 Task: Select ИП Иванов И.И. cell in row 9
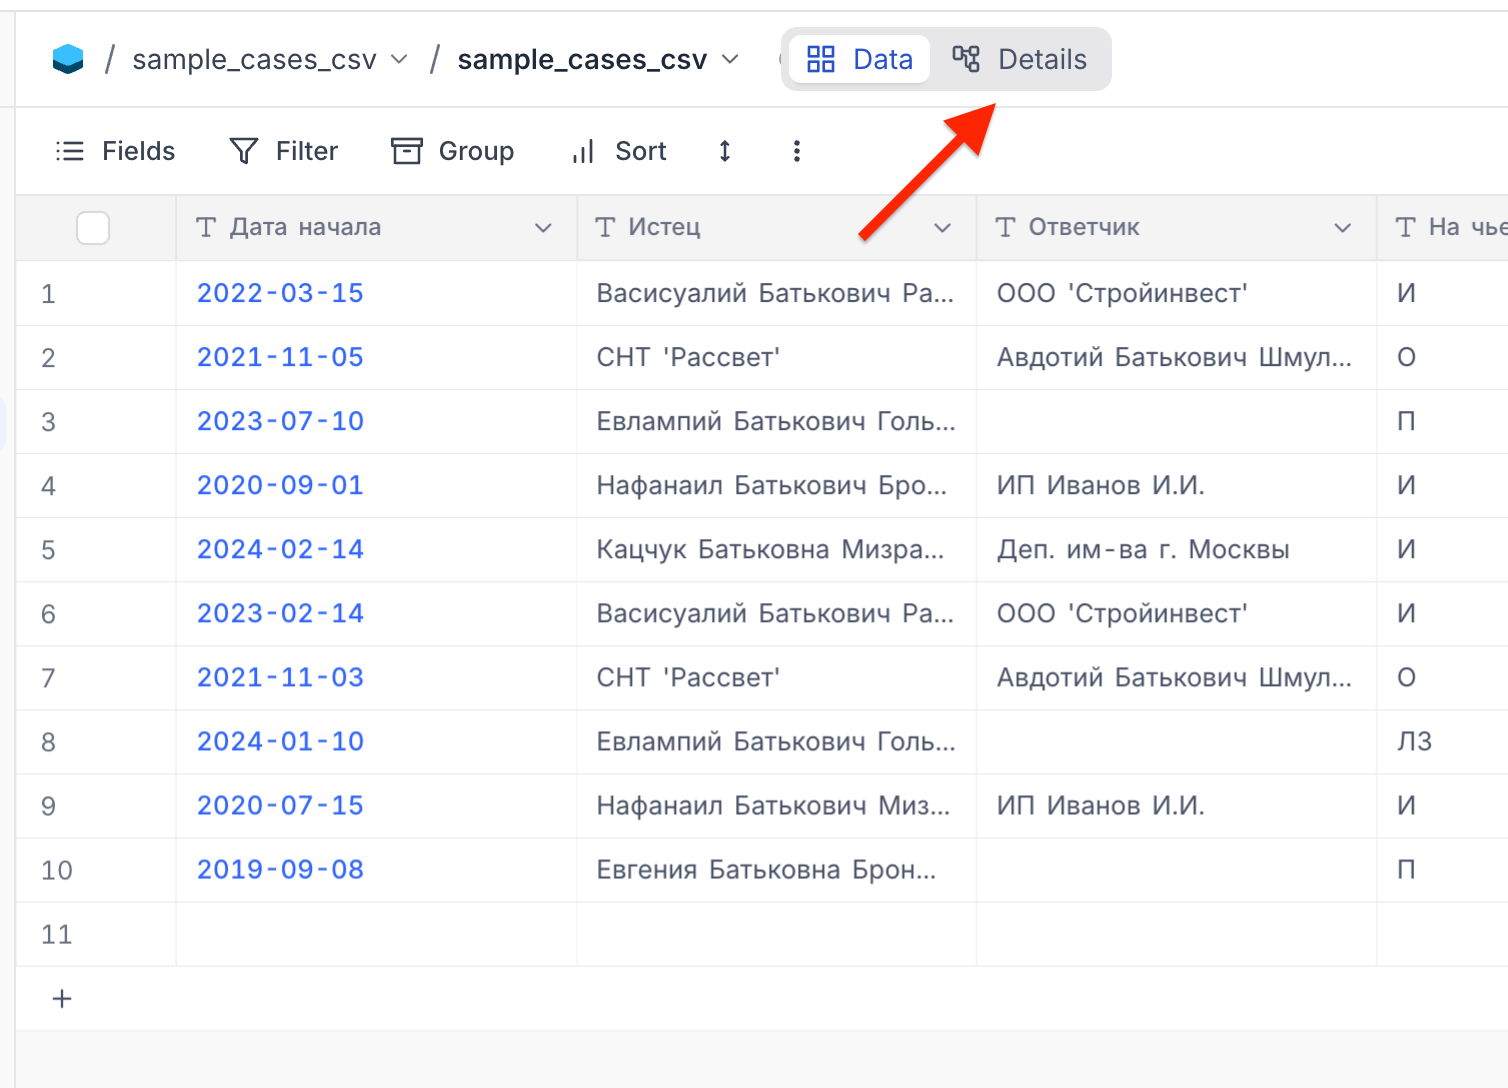1177,805
